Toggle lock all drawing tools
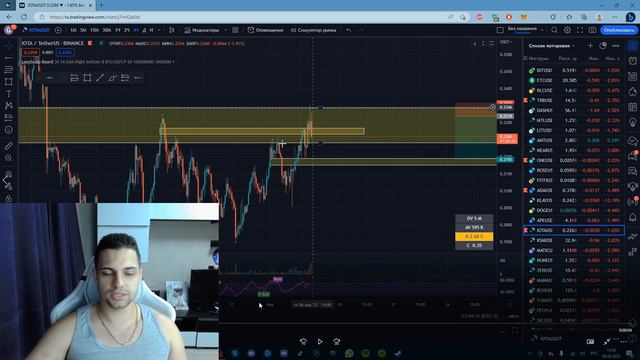 pyautogui.click(x=9, y=198)
